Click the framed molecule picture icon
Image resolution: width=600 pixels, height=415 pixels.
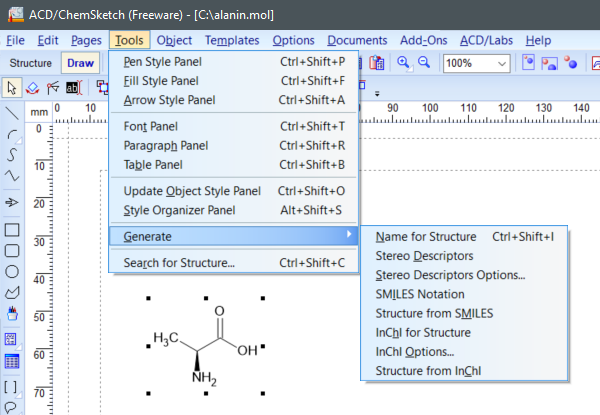(x=549, y=63)
